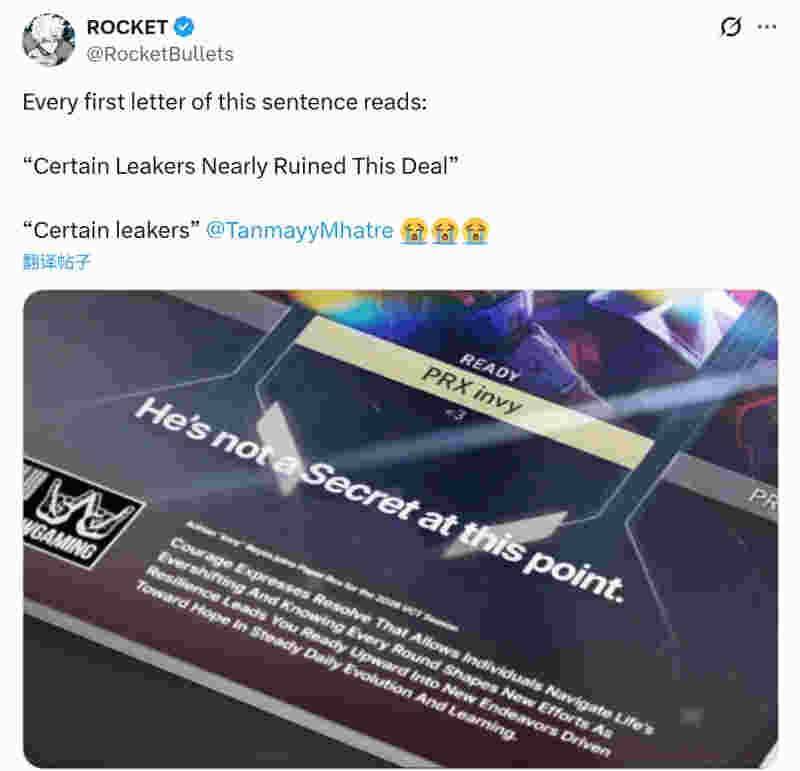This screenshot has width=800, height=771.
Task: Open the ROCKET display name
Action: pos(127,27)
